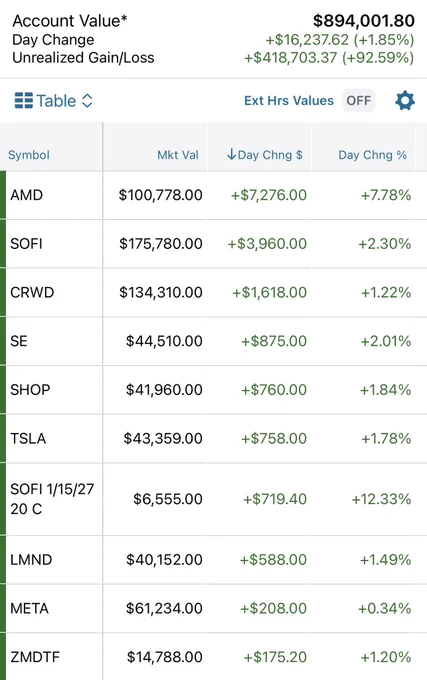Viewport: 427px width, 680px height.
Task: Sort by the Symbol column header
Action: pos(29,155)
